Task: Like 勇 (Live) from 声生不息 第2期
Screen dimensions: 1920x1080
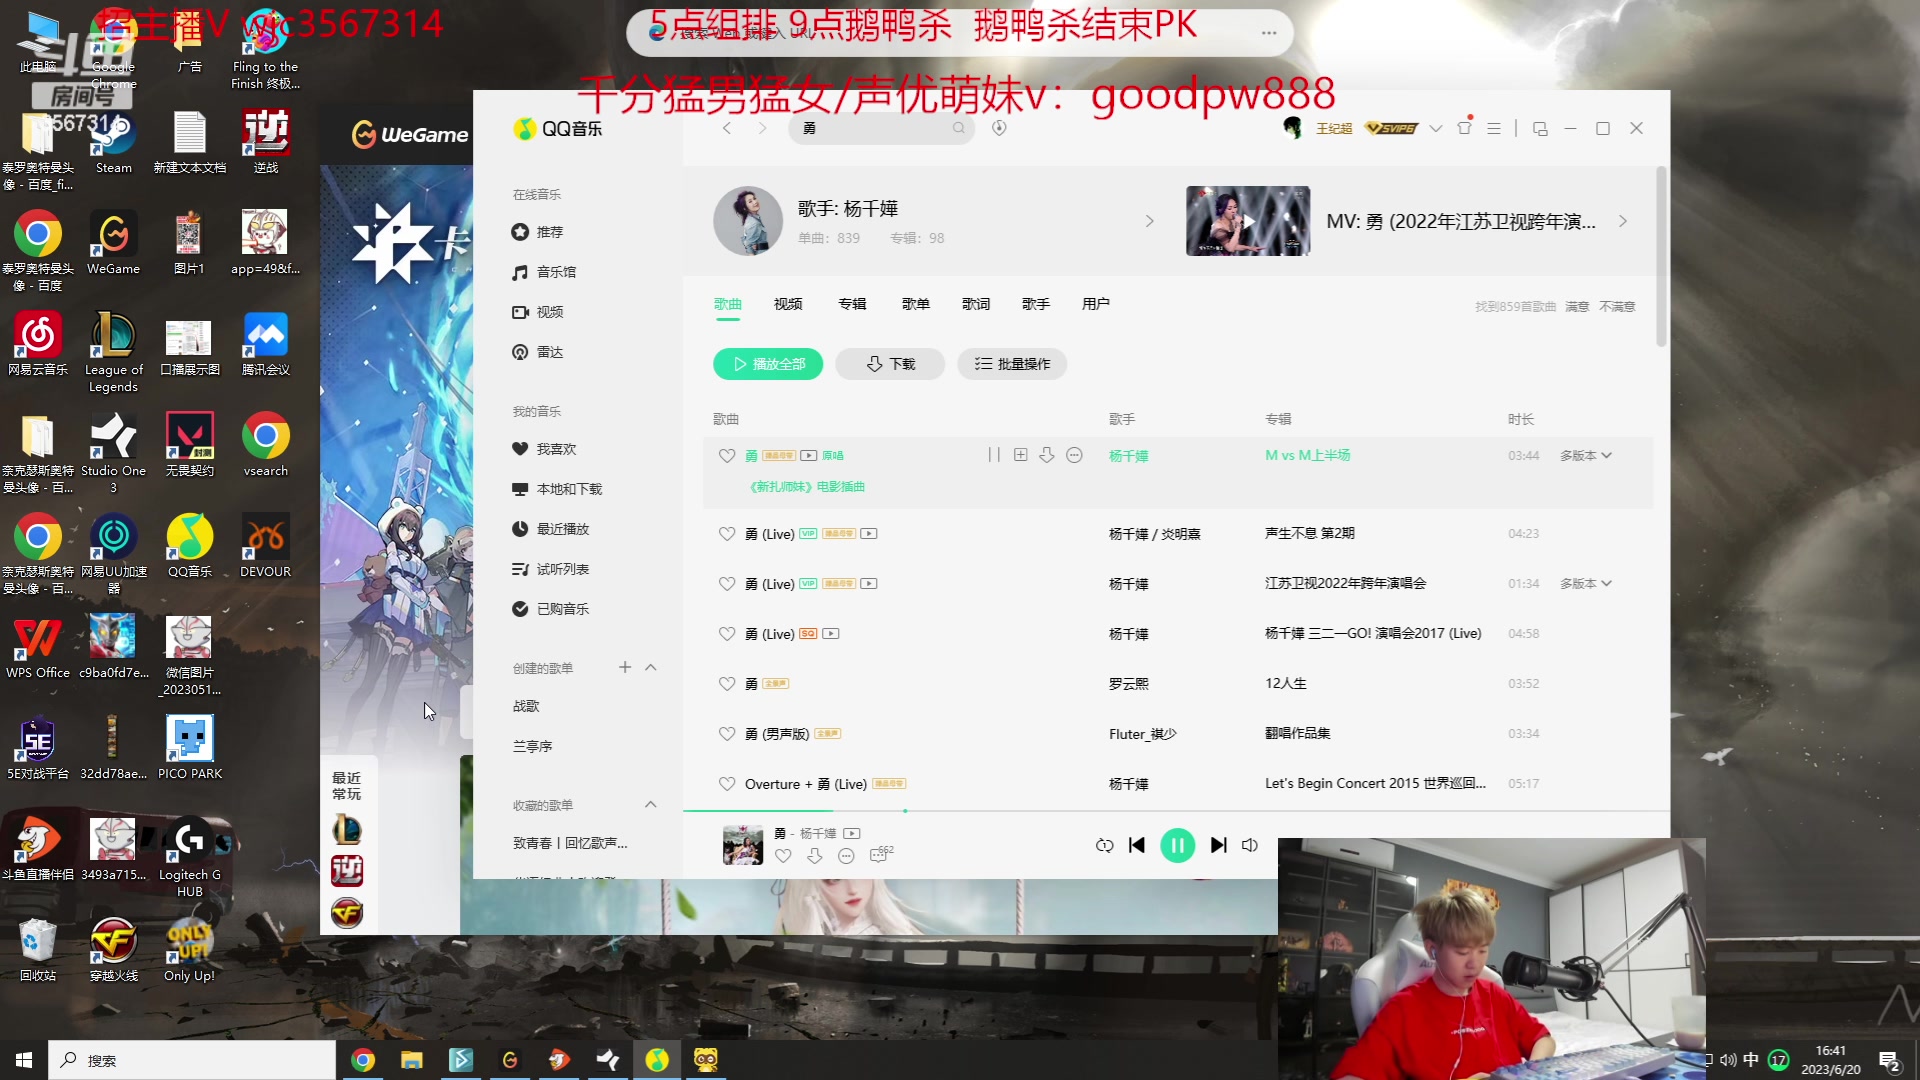Action: click(x=727, y=534)
